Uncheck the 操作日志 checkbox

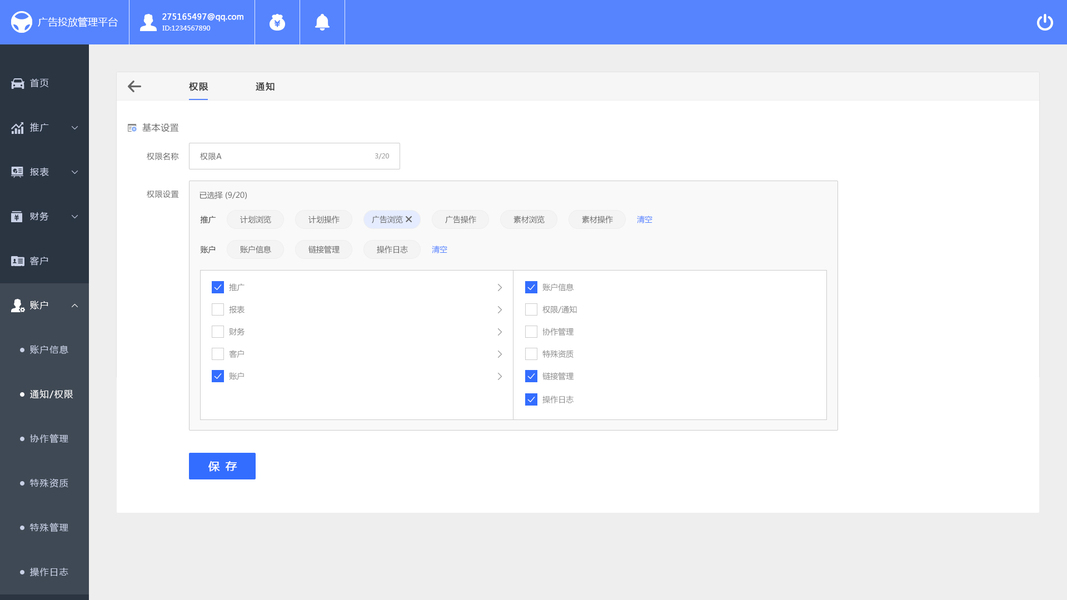point(531,399)
